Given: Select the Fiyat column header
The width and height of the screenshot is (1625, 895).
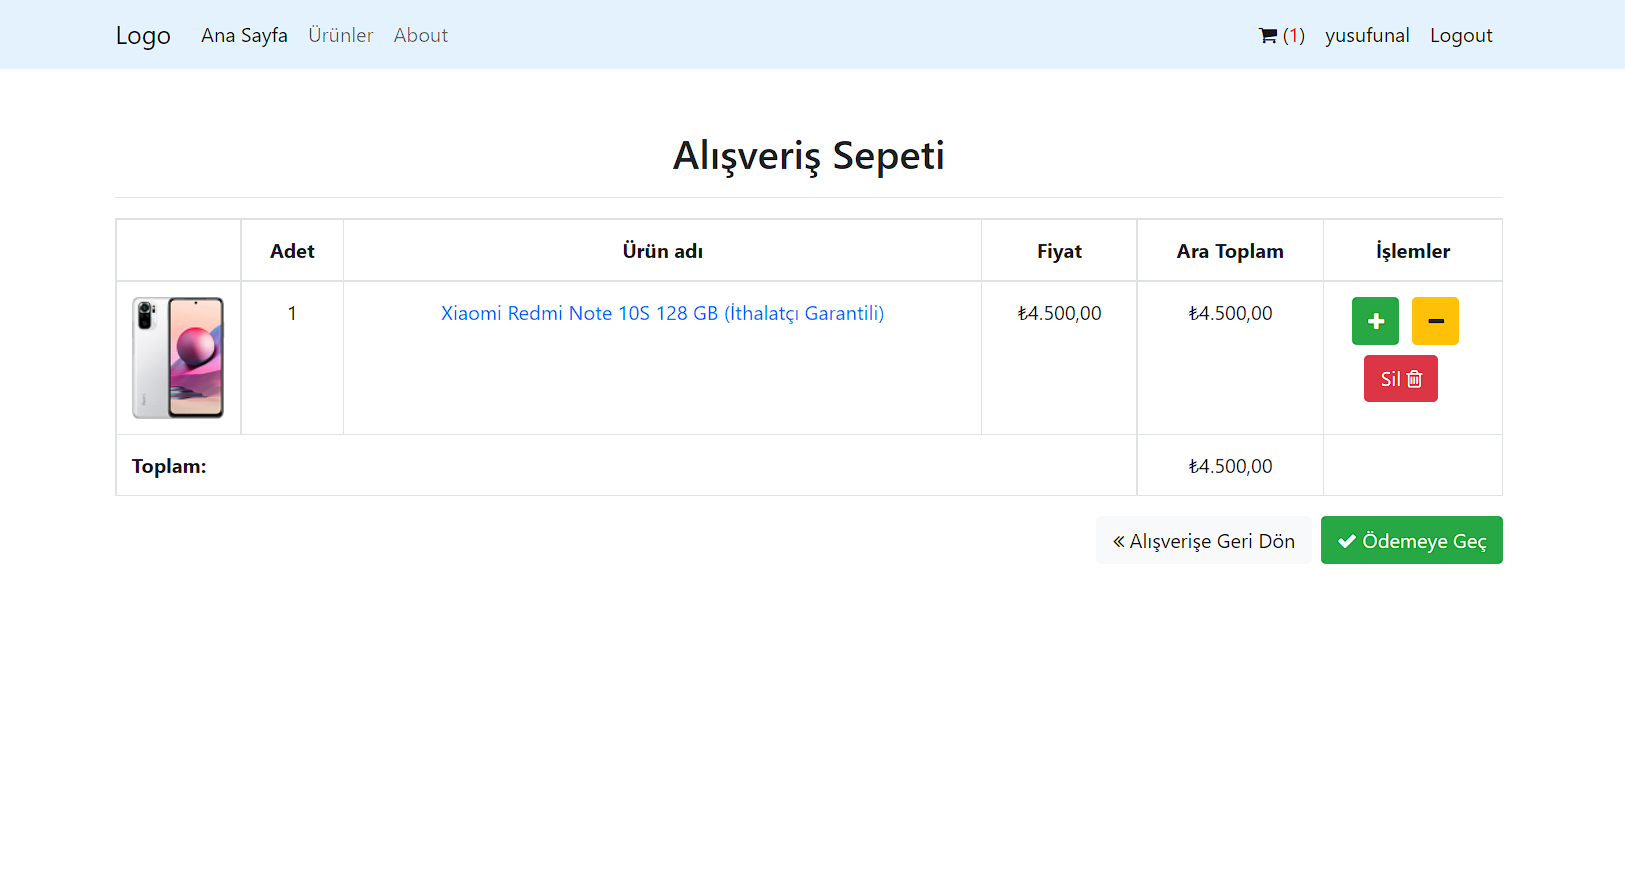Looking at the screenshot, I should 1059,251.
